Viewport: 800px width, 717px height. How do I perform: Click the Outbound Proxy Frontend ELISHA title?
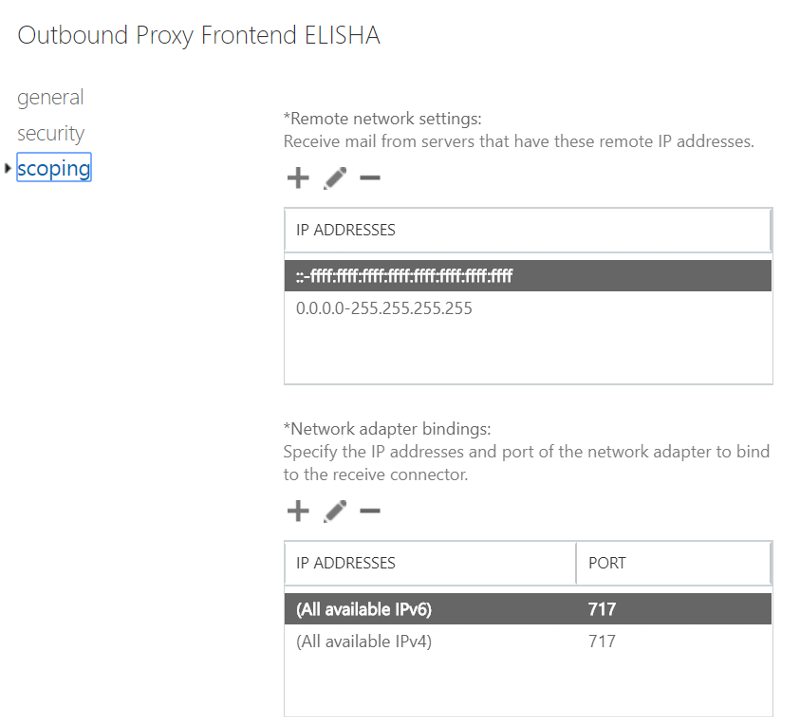pyautogui.click(x=198, y=35)
